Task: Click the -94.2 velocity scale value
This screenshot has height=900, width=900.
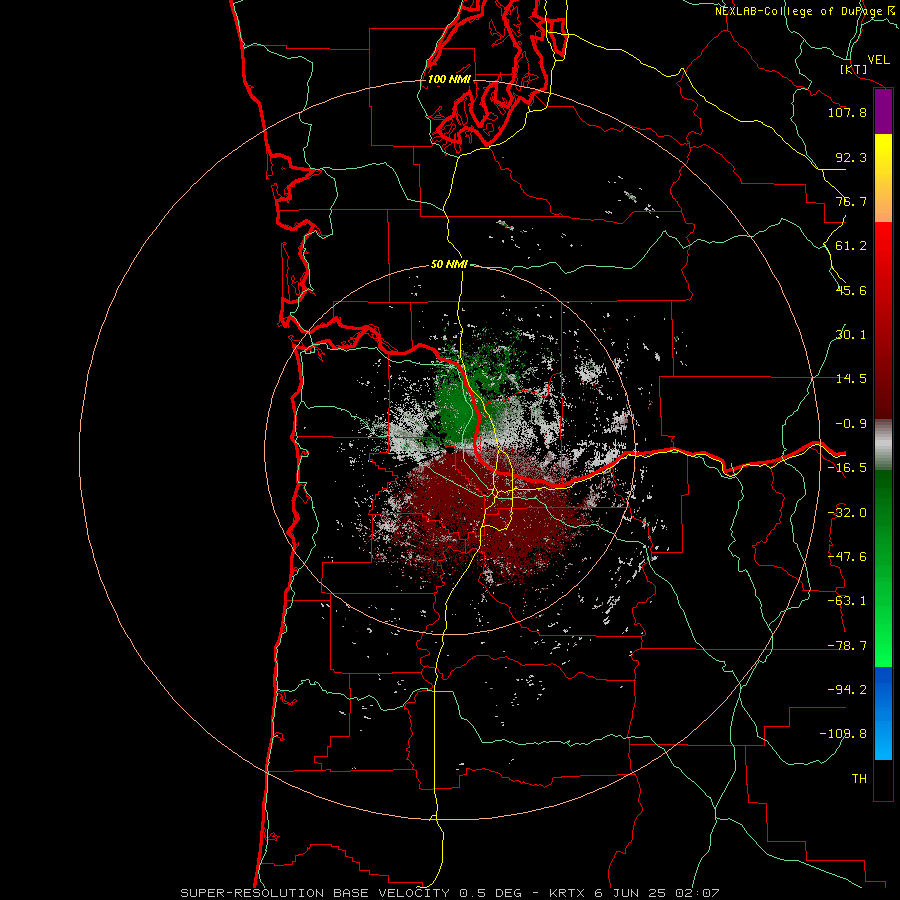Action: [847, 690]
